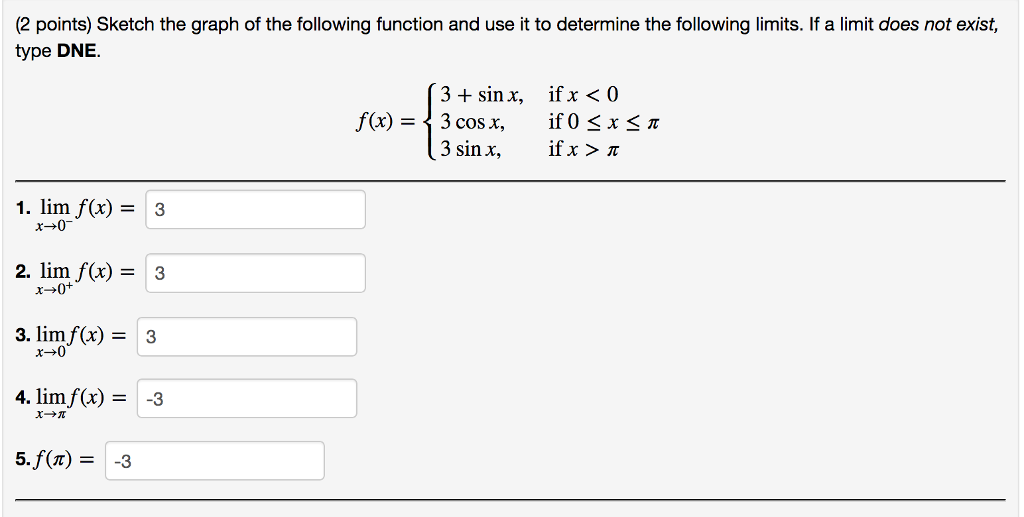Click the '3 cos x' expression
This screenshot has height=517, width=1024.
(472, 122)
